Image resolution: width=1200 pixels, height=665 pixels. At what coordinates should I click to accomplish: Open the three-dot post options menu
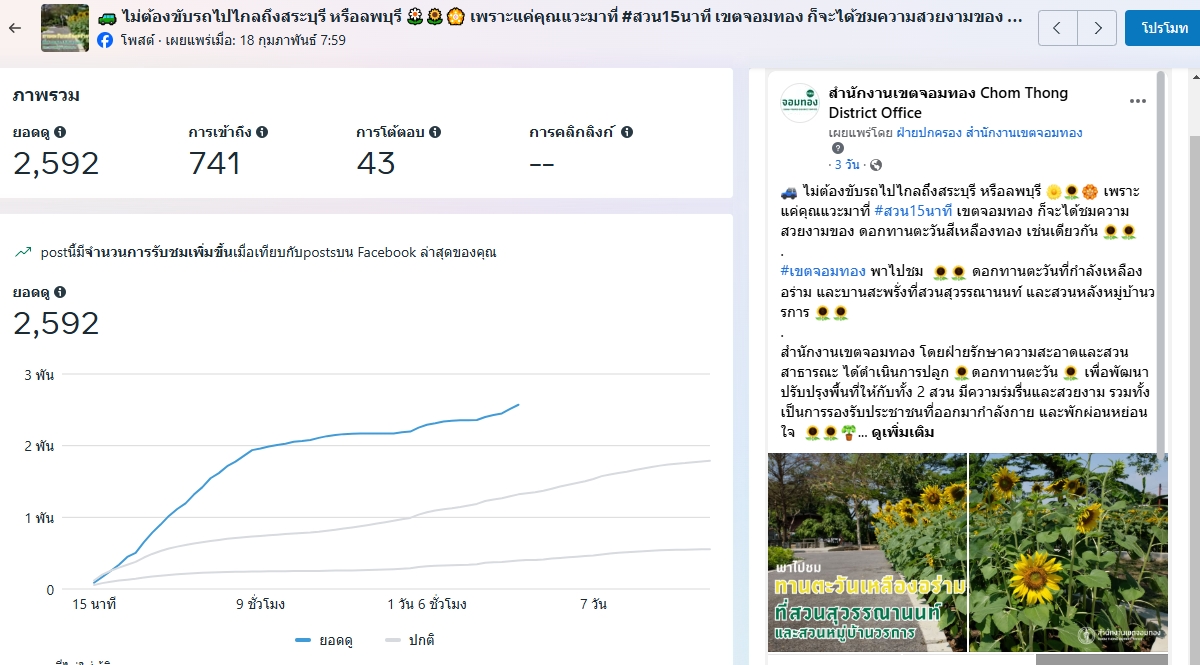[x=1138, y=101]
